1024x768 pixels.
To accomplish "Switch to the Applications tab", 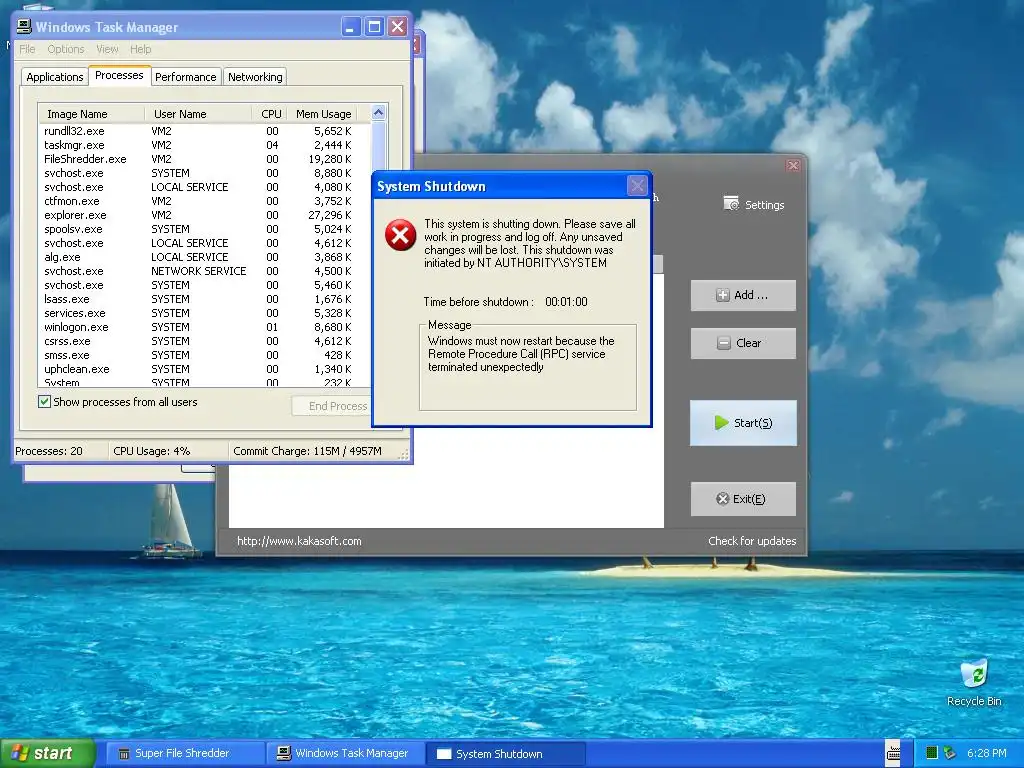I will click(55, 76).
